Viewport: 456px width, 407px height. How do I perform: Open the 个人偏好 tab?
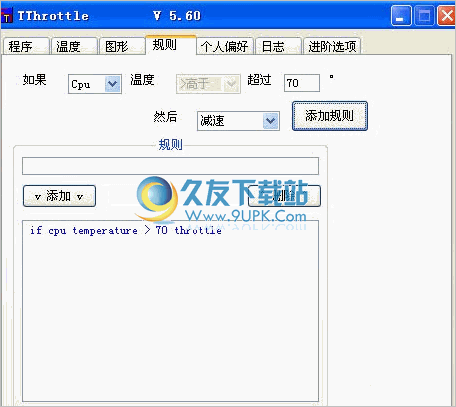(x=225, y=46)
